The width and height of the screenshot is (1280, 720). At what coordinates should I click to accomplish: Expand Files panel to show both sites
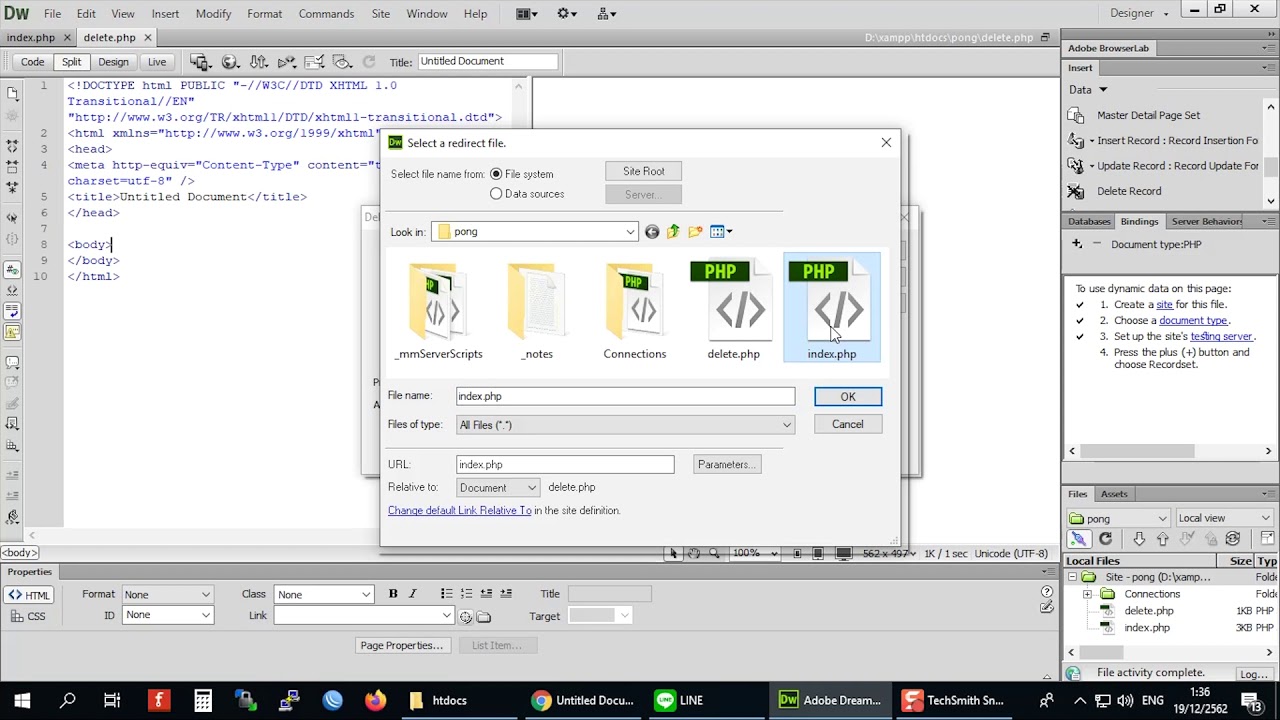pos(1267,539)
